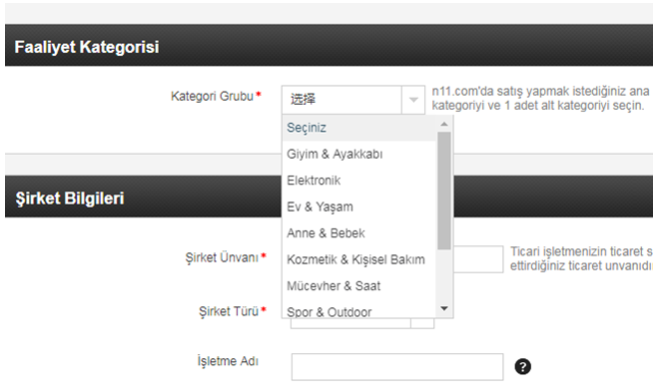Click into the Şirket Ünvanı input field

(x=478, y=259)
